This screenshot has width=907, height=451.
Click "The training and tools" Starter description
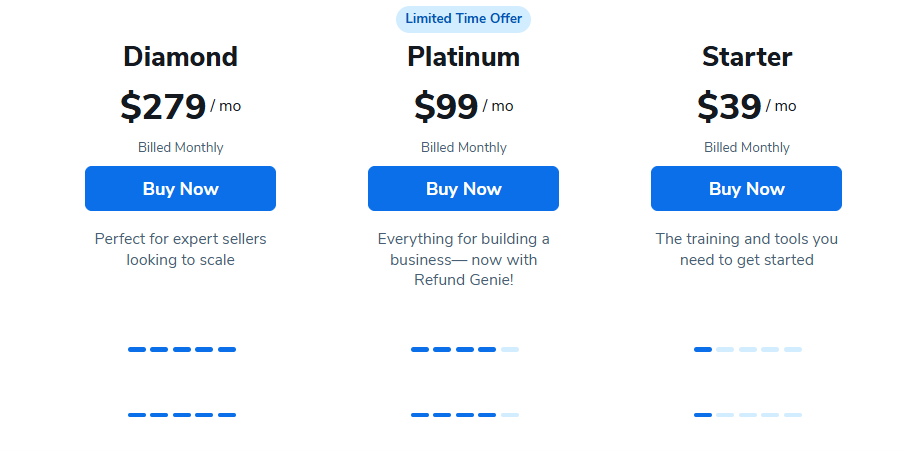click(x=746, y=250)
